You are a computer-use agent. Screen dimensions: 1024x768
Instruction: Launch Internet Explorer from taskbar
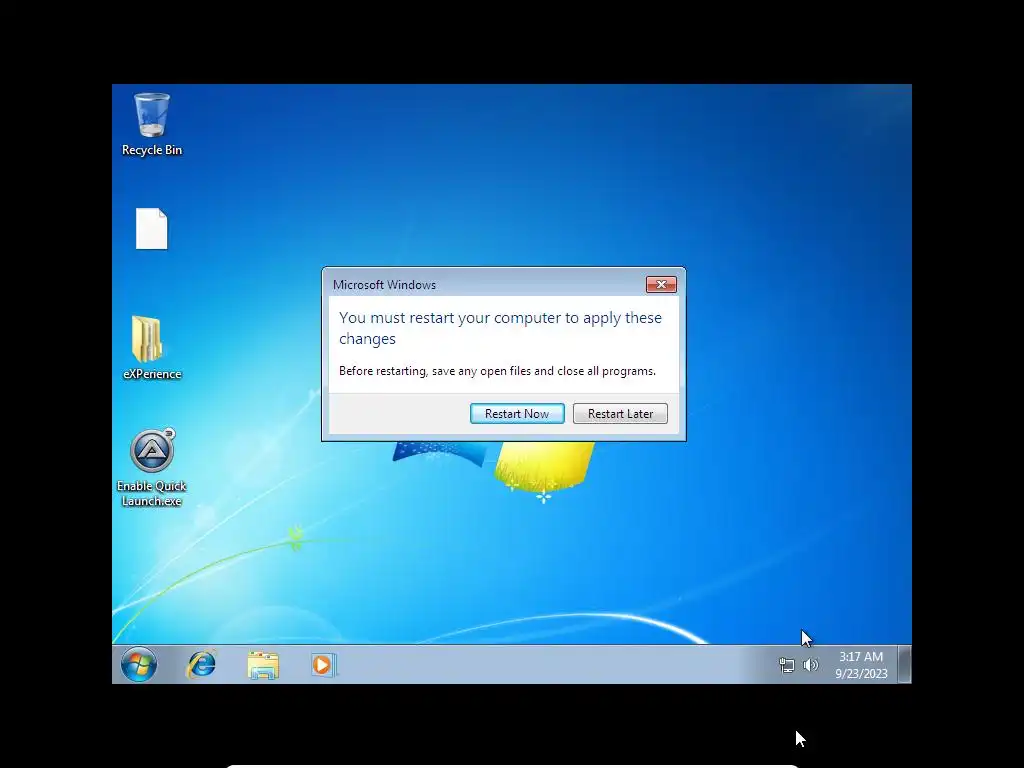[201, 665]
